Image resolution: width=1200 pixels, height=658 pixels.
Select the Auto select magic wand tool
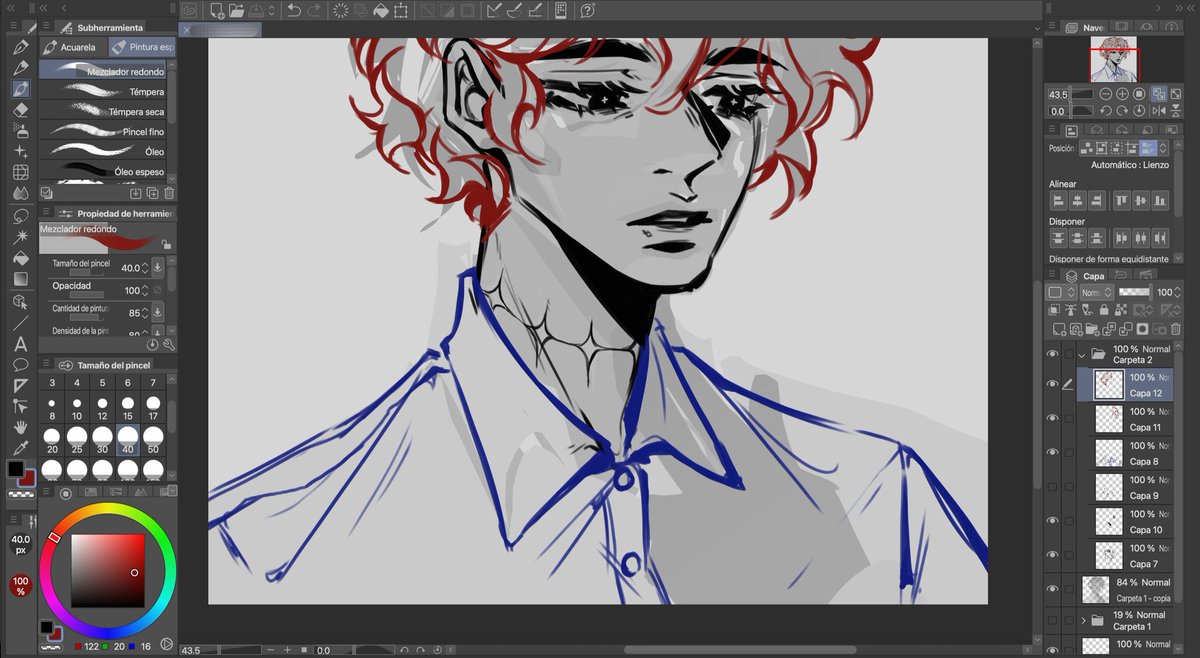[x=20, y=237]
